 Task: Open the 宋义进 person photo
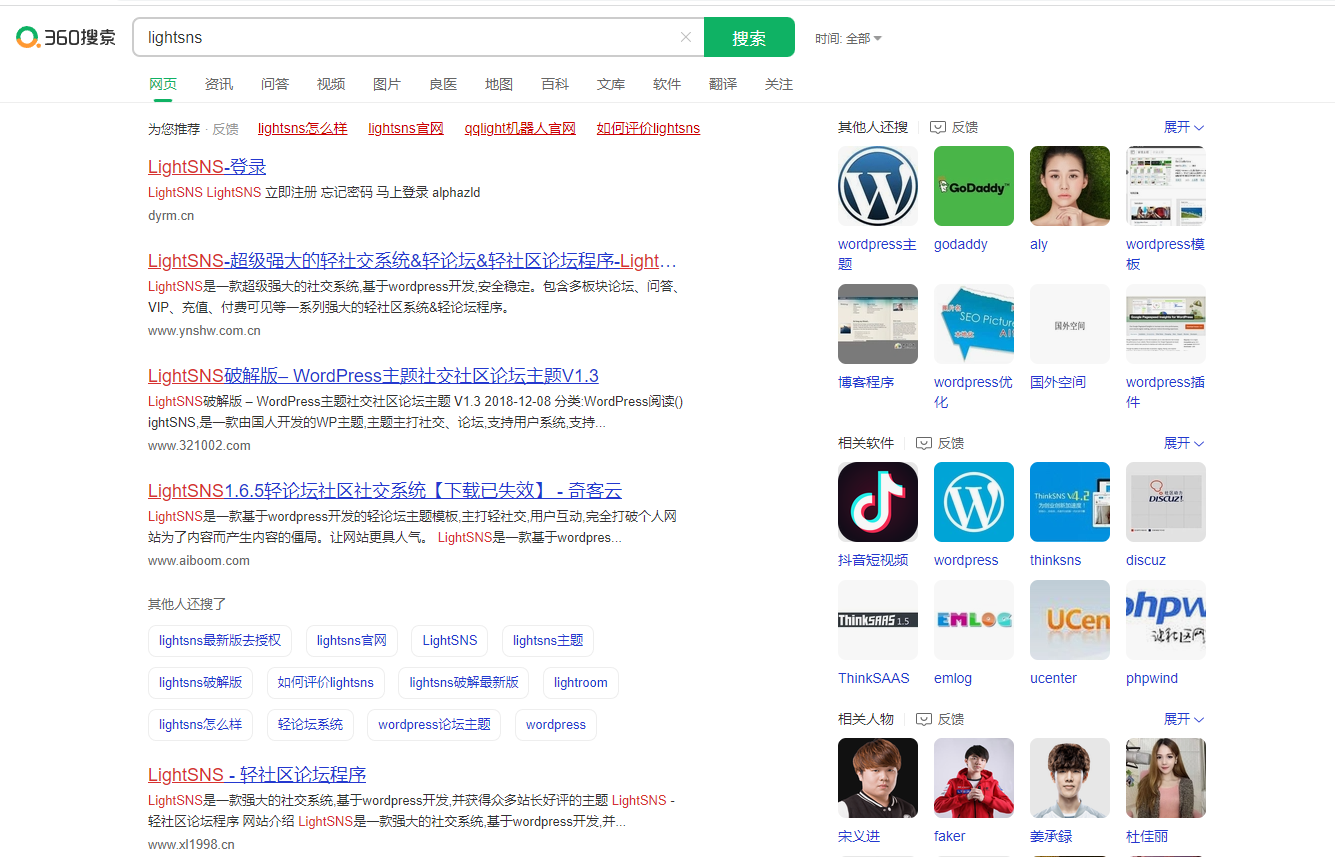(878, 778)
